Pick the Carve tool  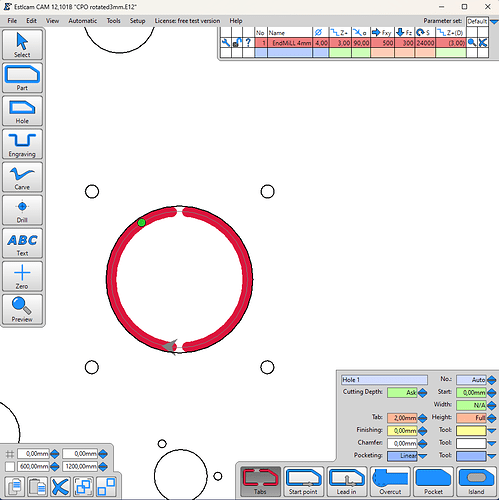click(22, 177)
